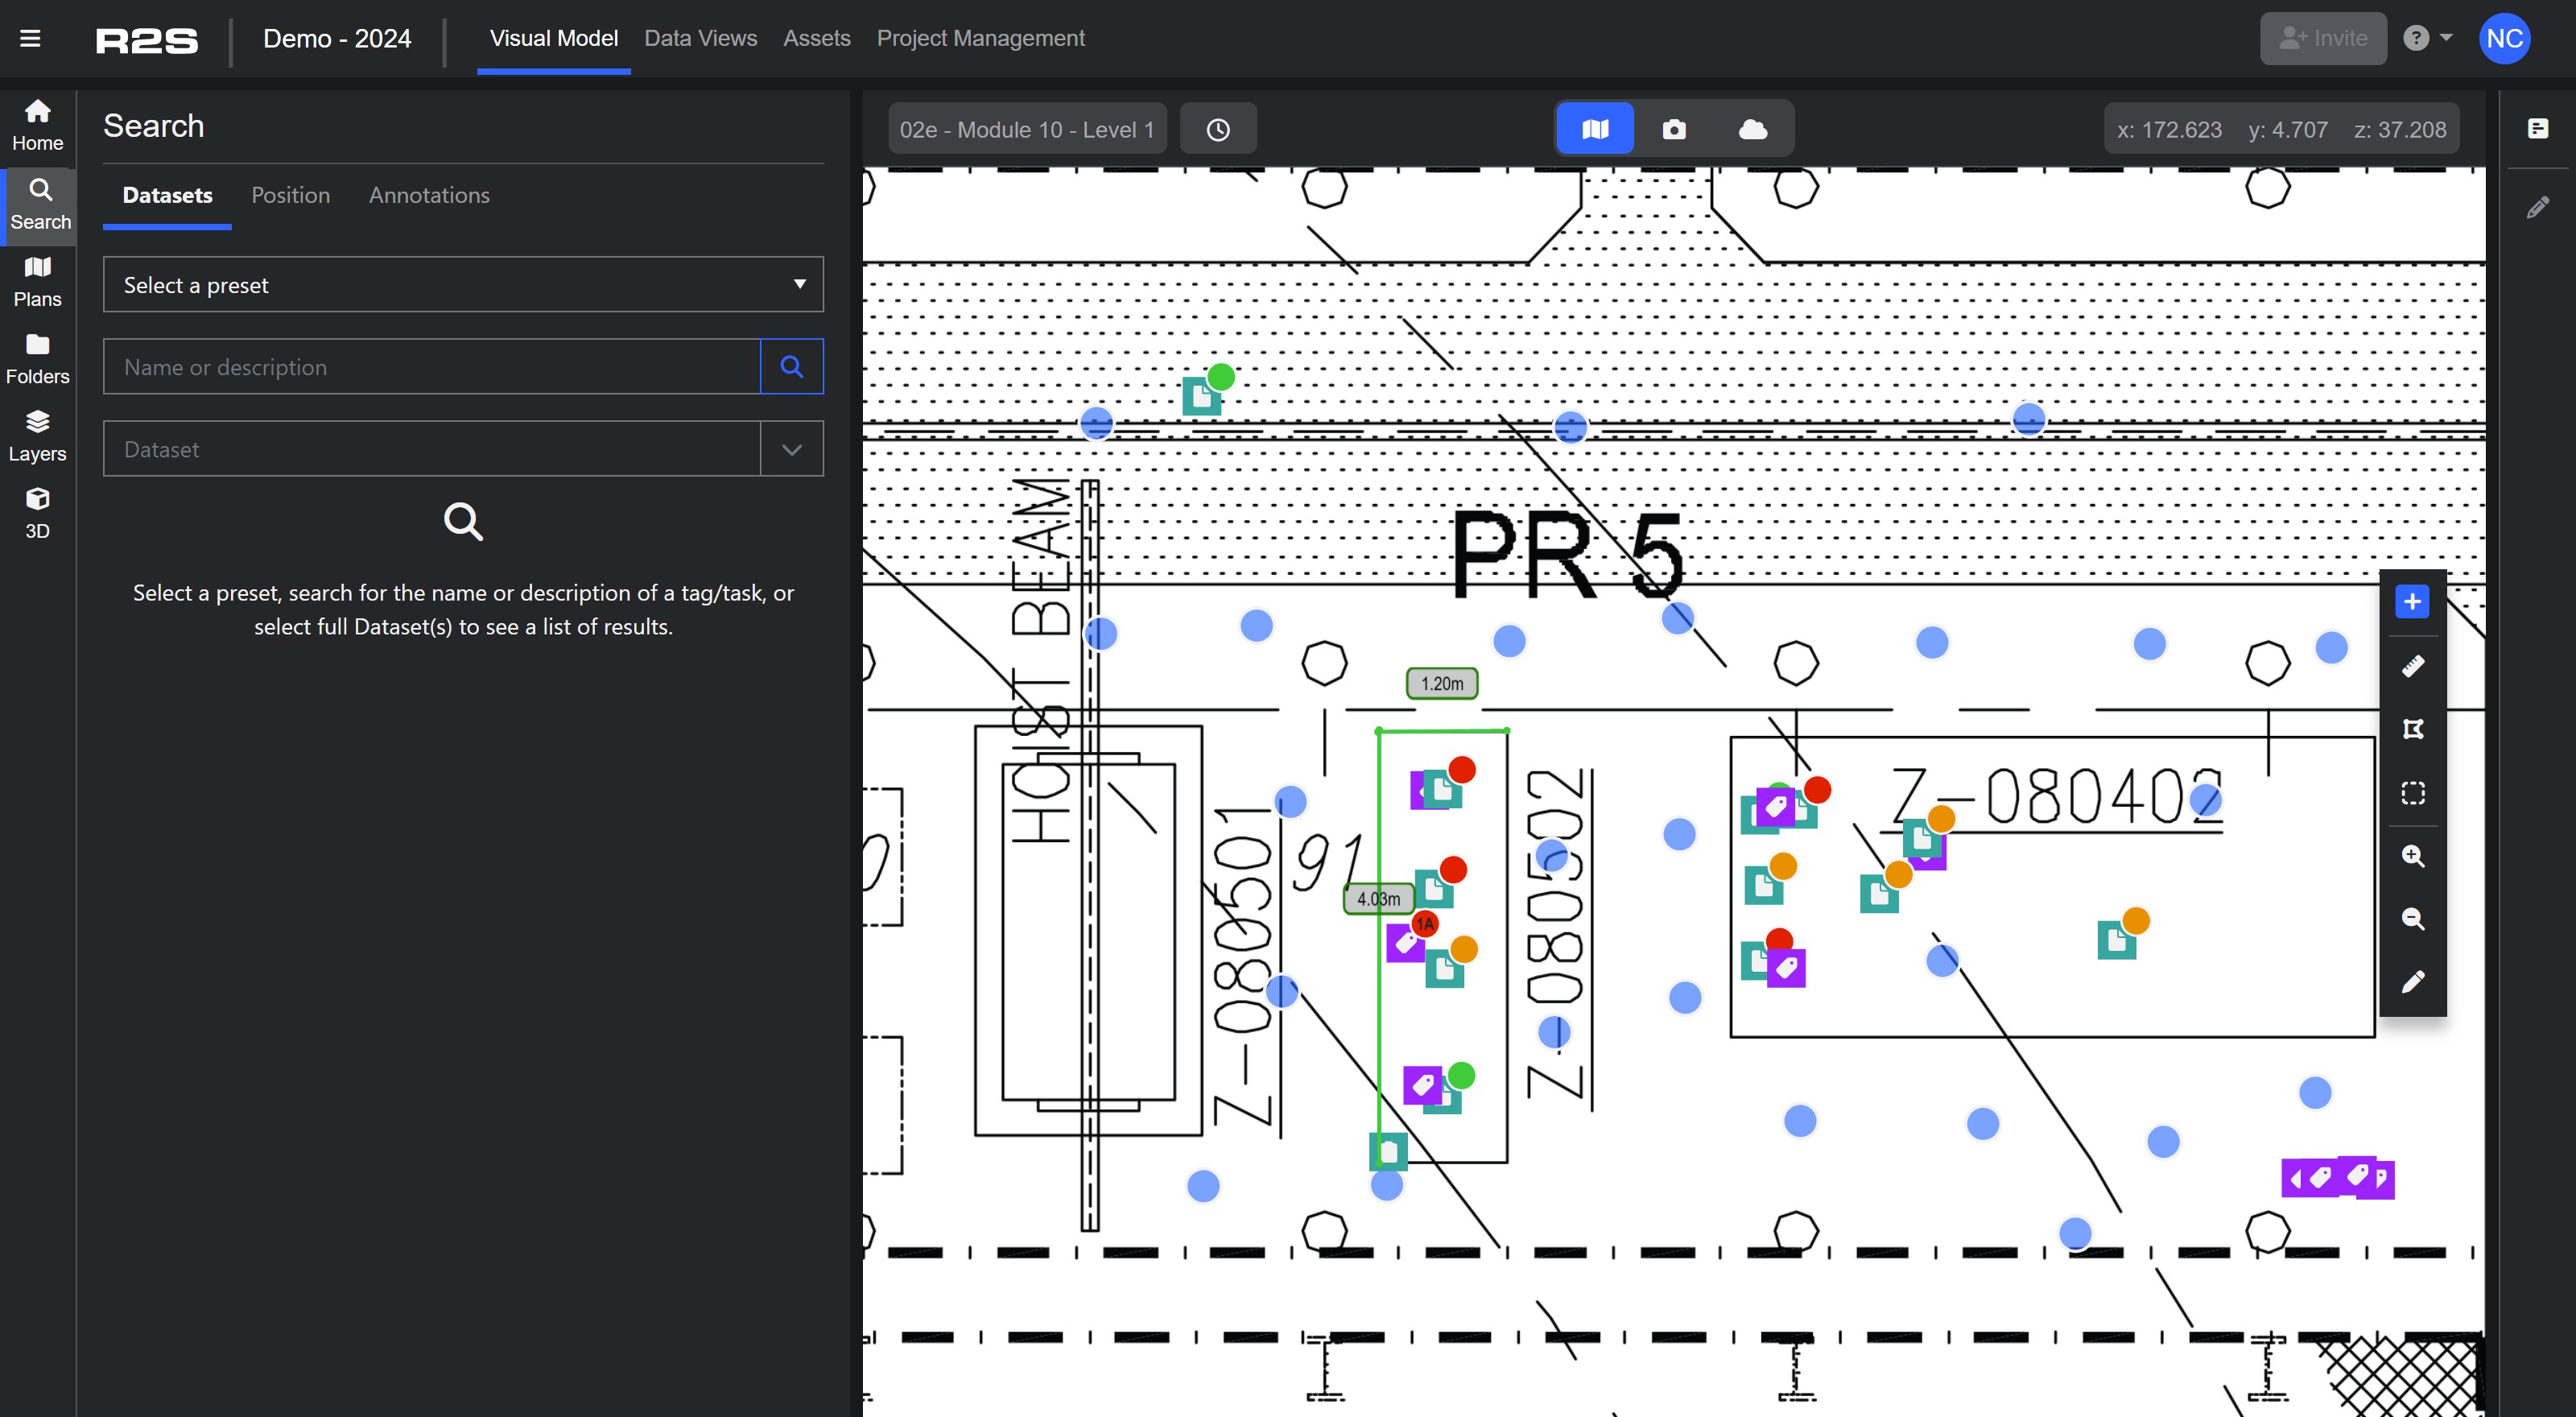Image resolution: width=2576 pixels, height=1417 pixels.
Task: Click into the Dataset combo field
Action: point(432,449)
